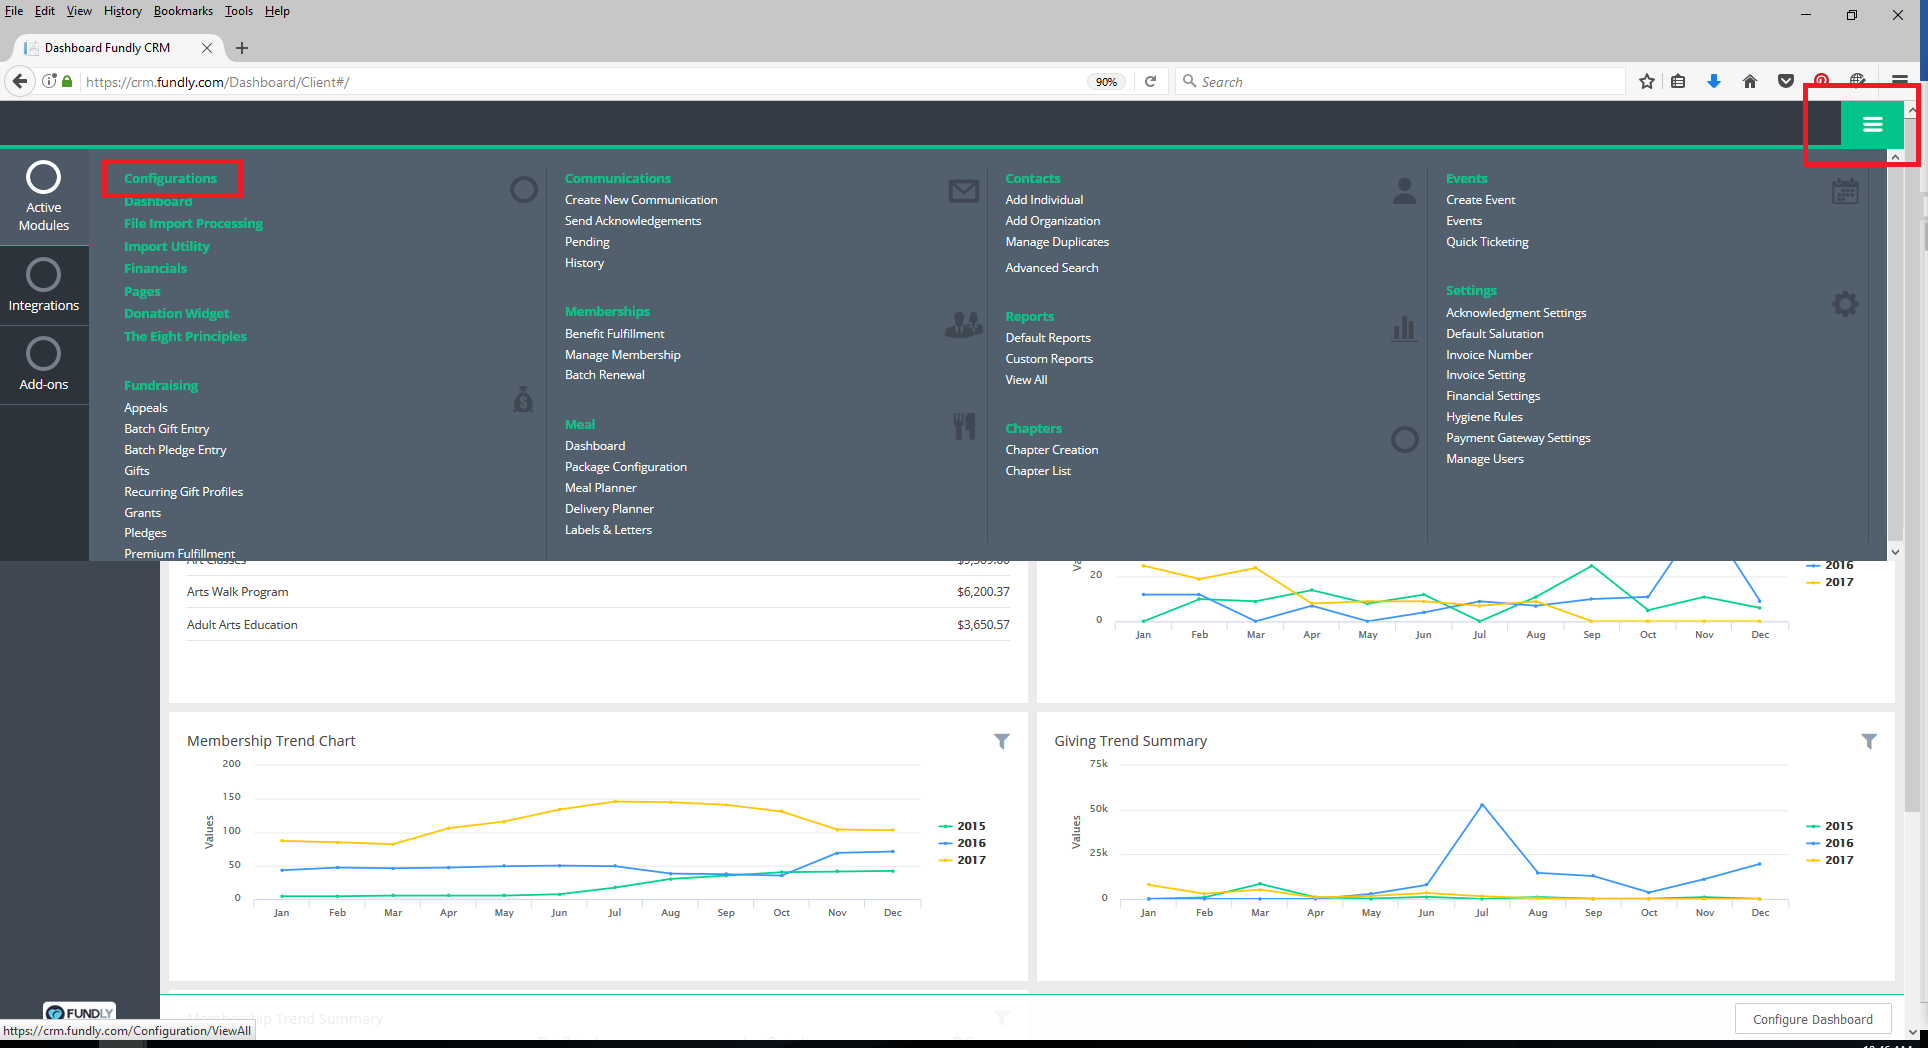Screen dimensions: 1928x1048
Task: Toggle 2016 series in Giving Trend legend
Action: [1830, 843]
